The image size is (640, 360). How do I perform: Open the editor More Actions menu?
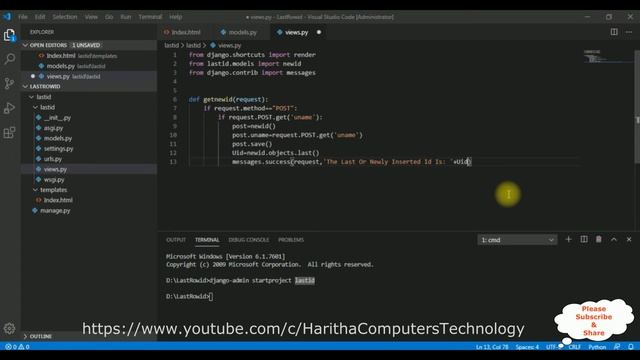[x=629, y=32]
